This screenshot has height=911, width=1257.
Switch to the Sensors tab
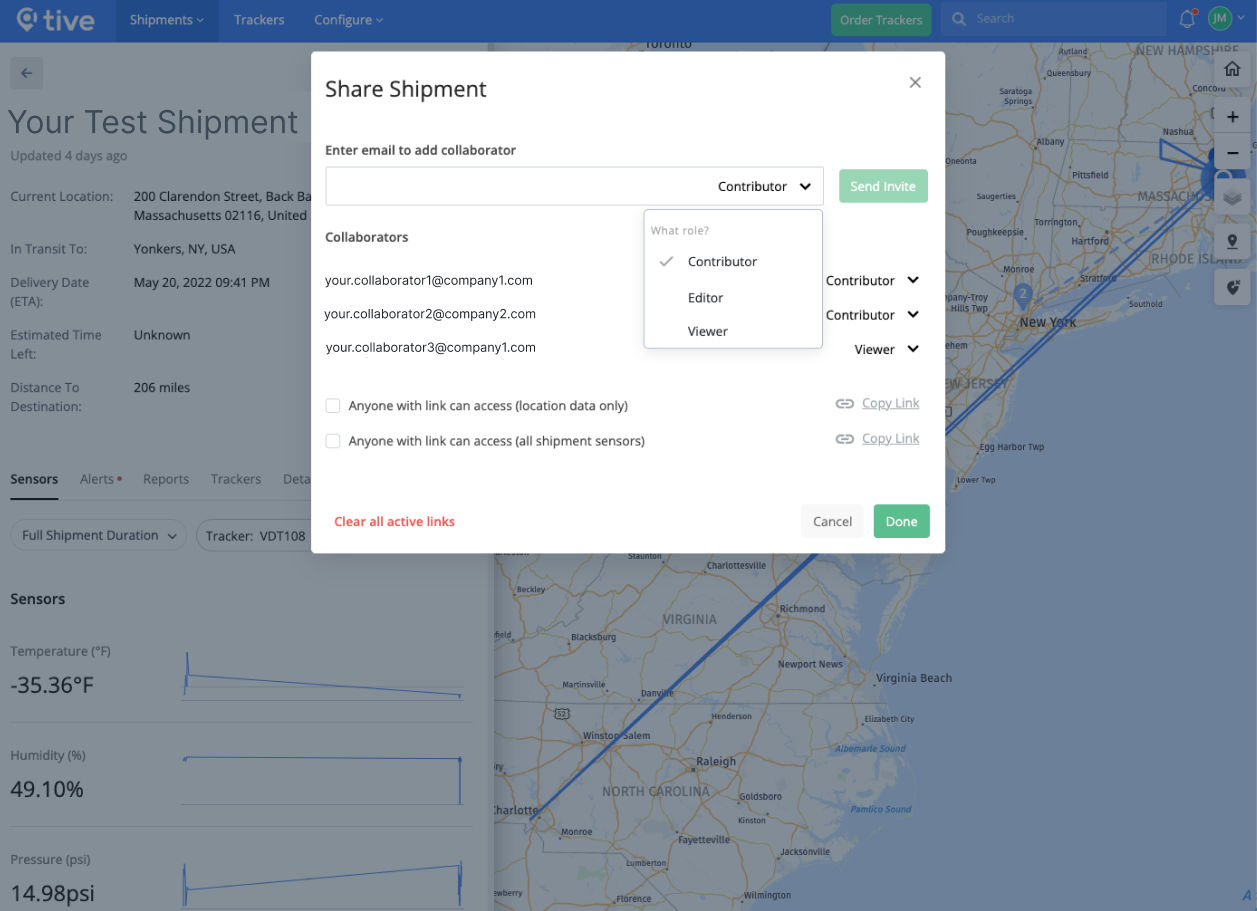coord(34,480)
